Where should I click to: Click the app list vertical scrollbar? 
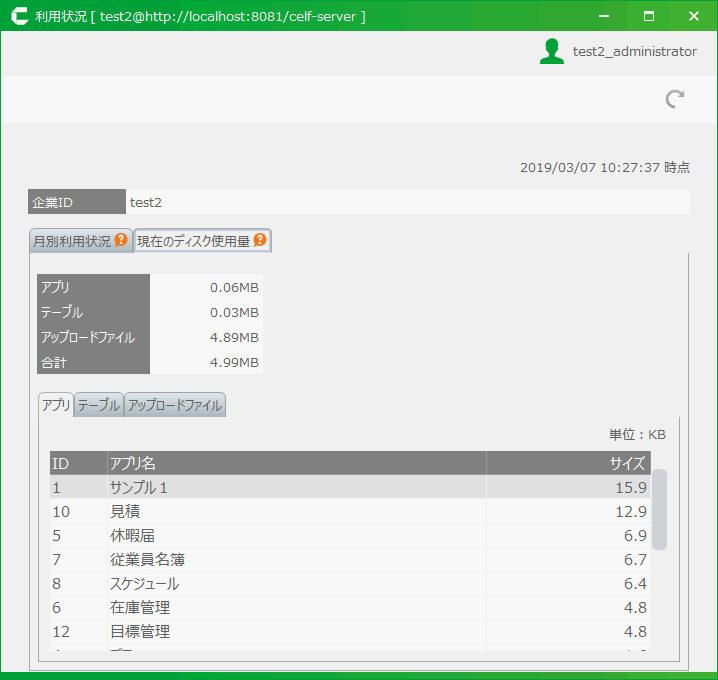[660, 509]
